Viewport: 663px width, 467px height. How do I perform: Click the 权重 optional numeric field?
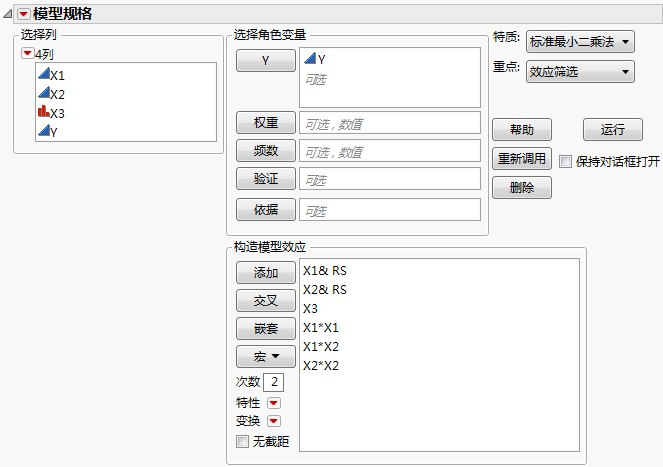point(390,123)
